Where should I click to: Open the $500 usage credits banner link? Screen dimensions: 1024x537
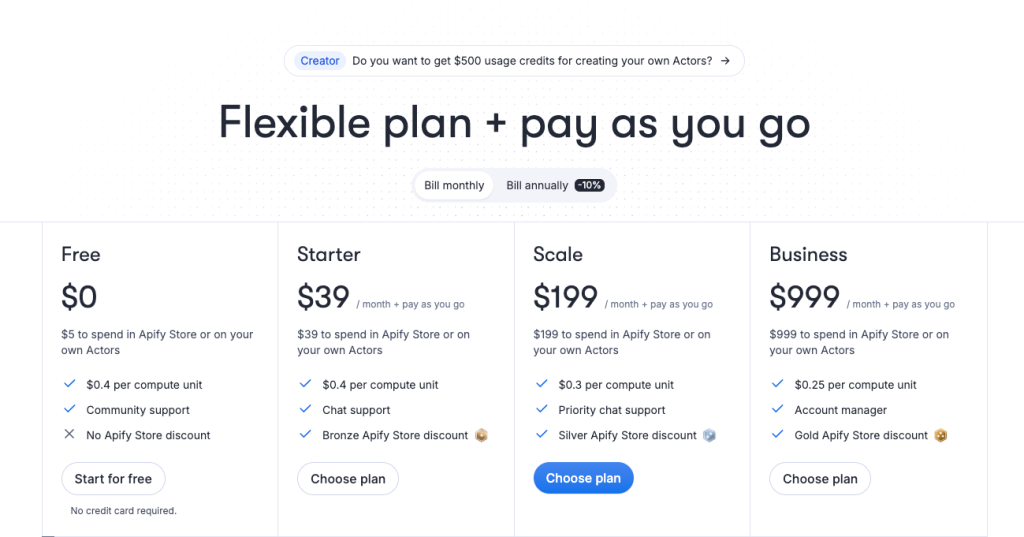(514, 61)
